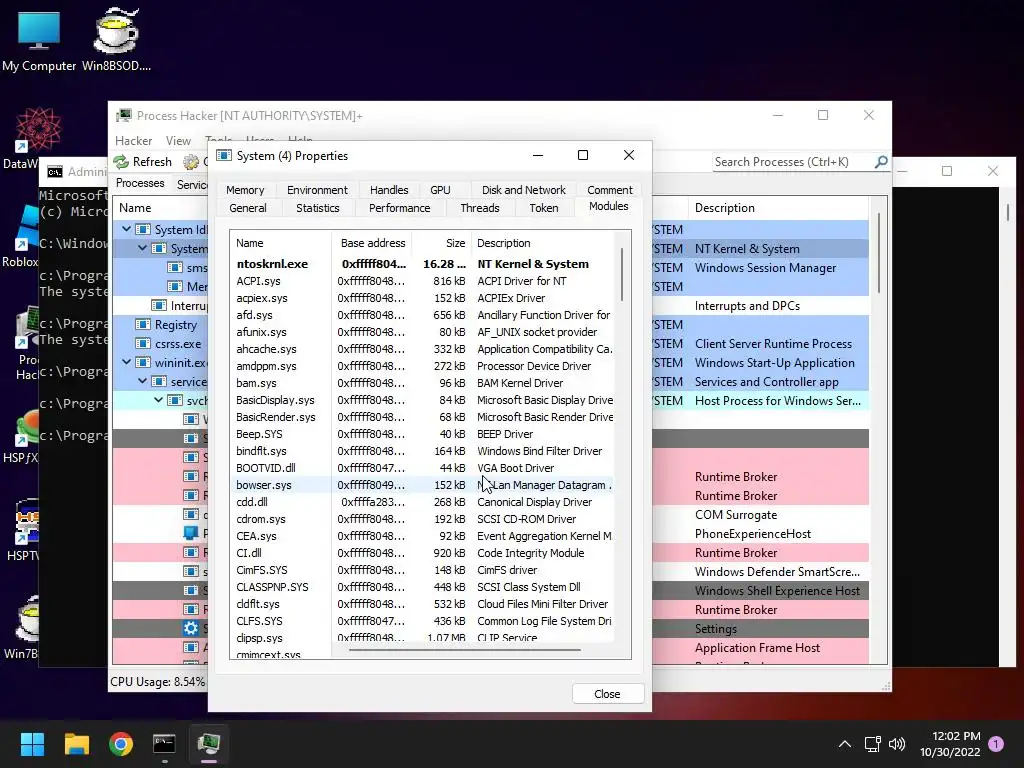Switch to Disk and Network tab
Screen dimensions: 1024x768
523,190
